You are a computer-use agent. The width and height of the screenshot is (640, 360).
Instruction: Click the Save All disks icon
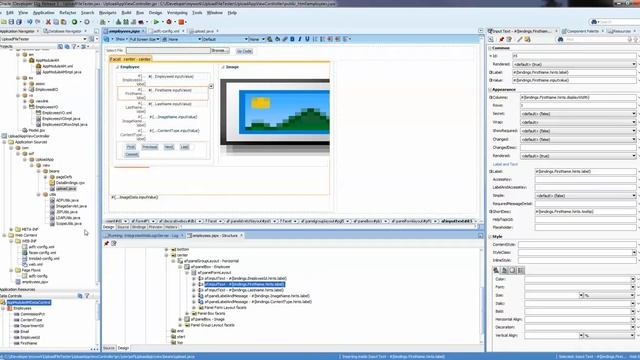19,22
